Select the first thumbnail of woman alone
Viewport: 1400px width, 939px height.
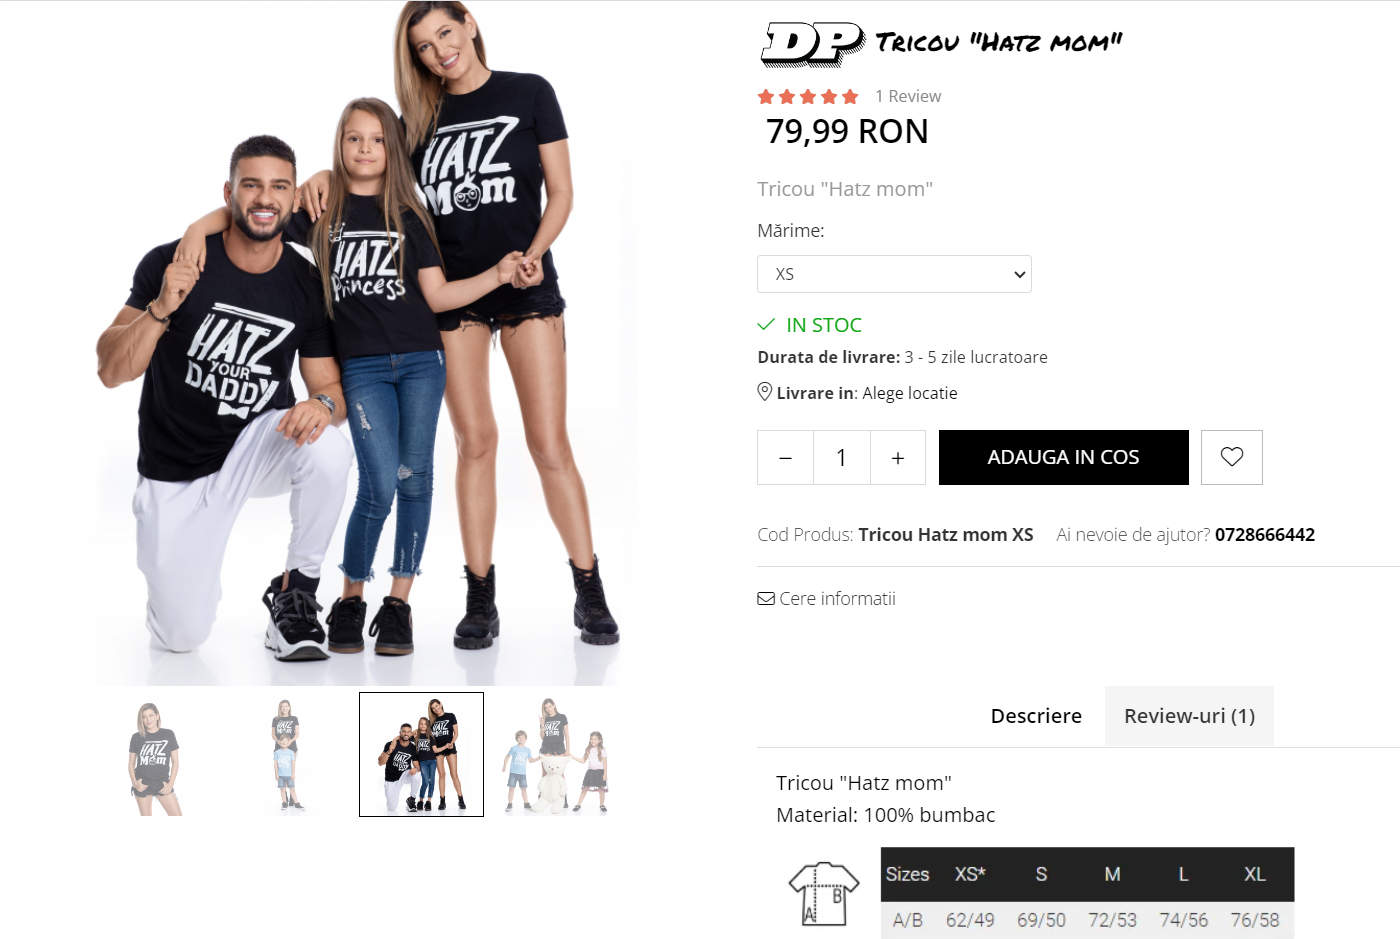(153, 755)
